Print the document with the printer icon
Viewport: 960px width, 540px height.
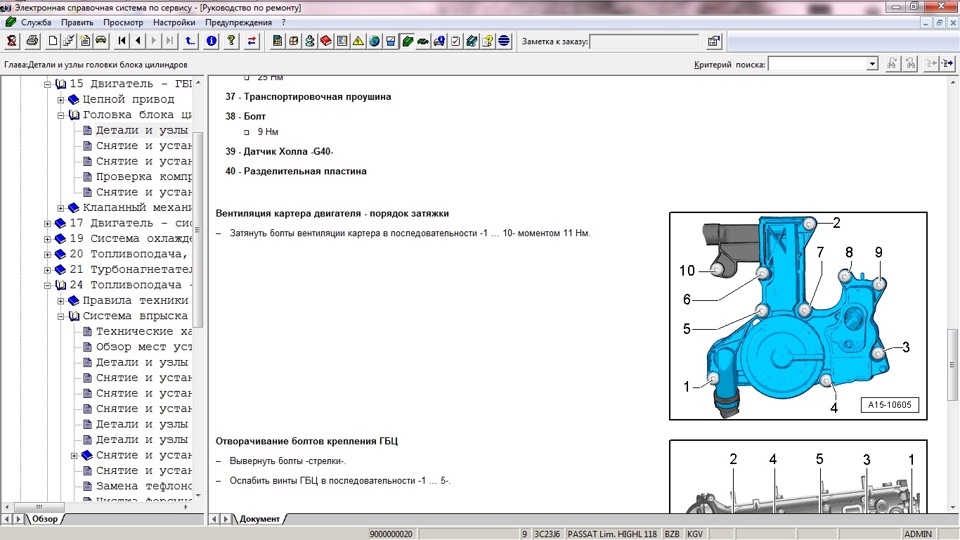pyautogui.click(x=32, y=41)
